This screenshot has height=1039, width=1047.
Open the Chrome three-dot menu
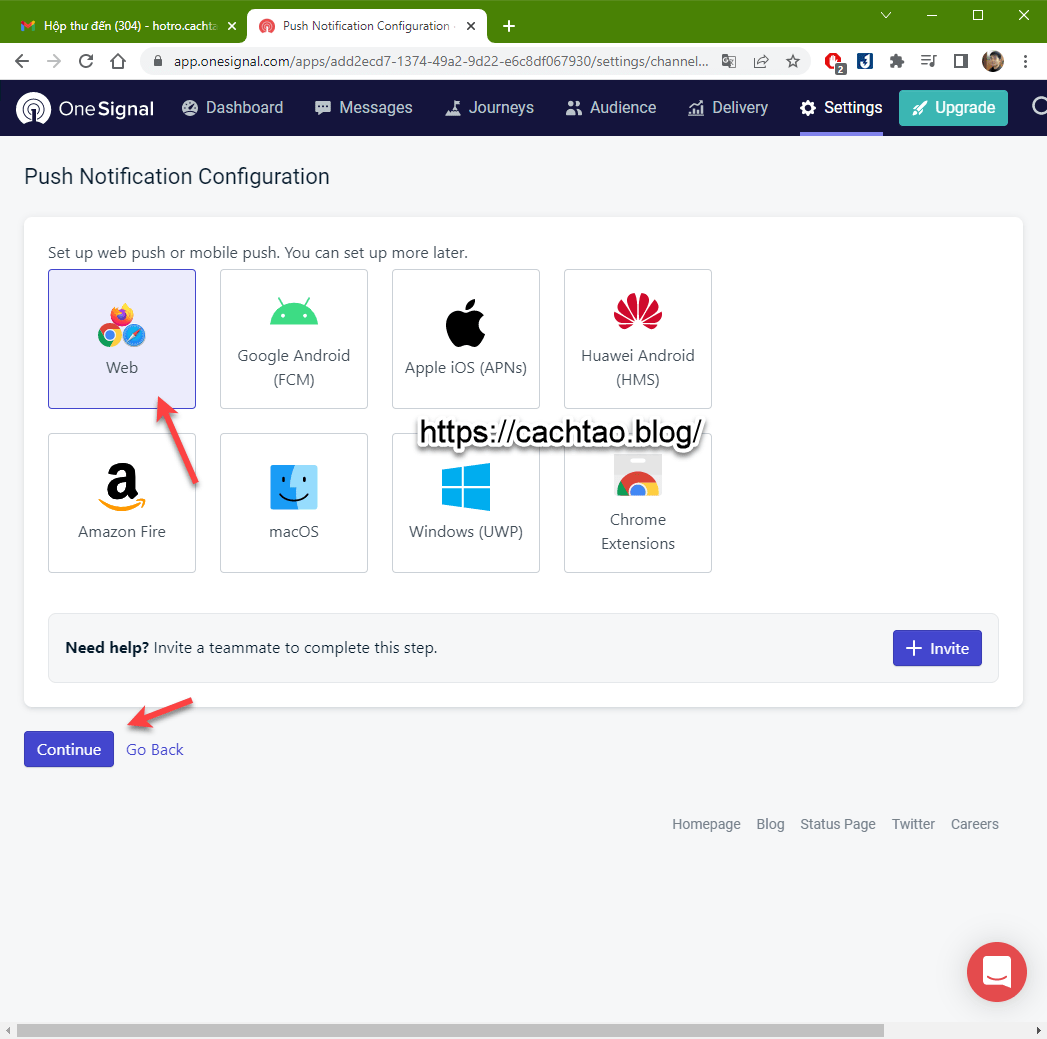(1025, 61)
